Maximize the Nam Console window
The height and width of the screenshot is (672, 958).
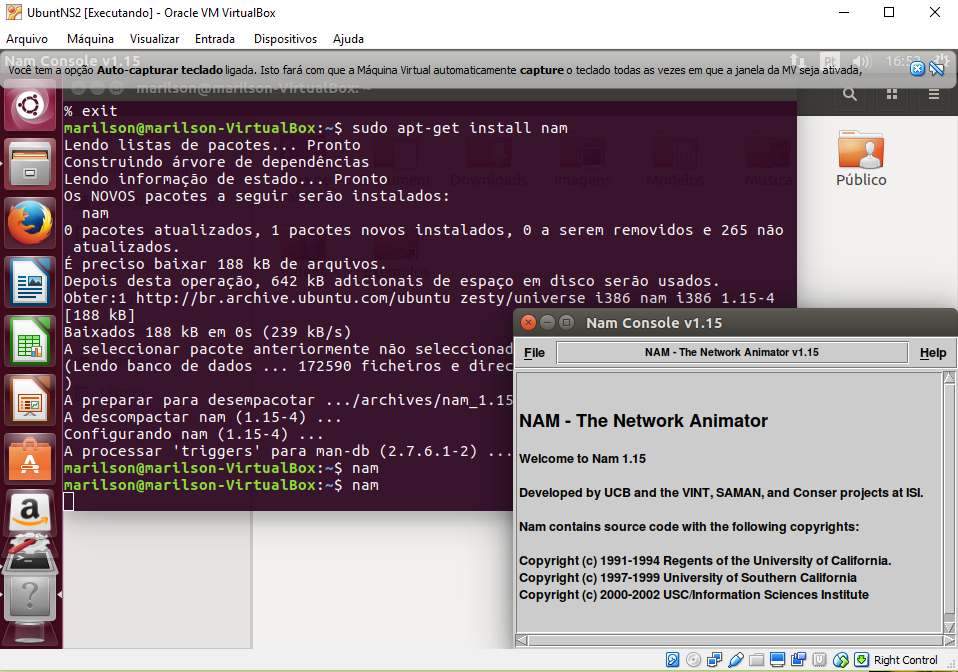pyautogui.click(x=566, y=323)
